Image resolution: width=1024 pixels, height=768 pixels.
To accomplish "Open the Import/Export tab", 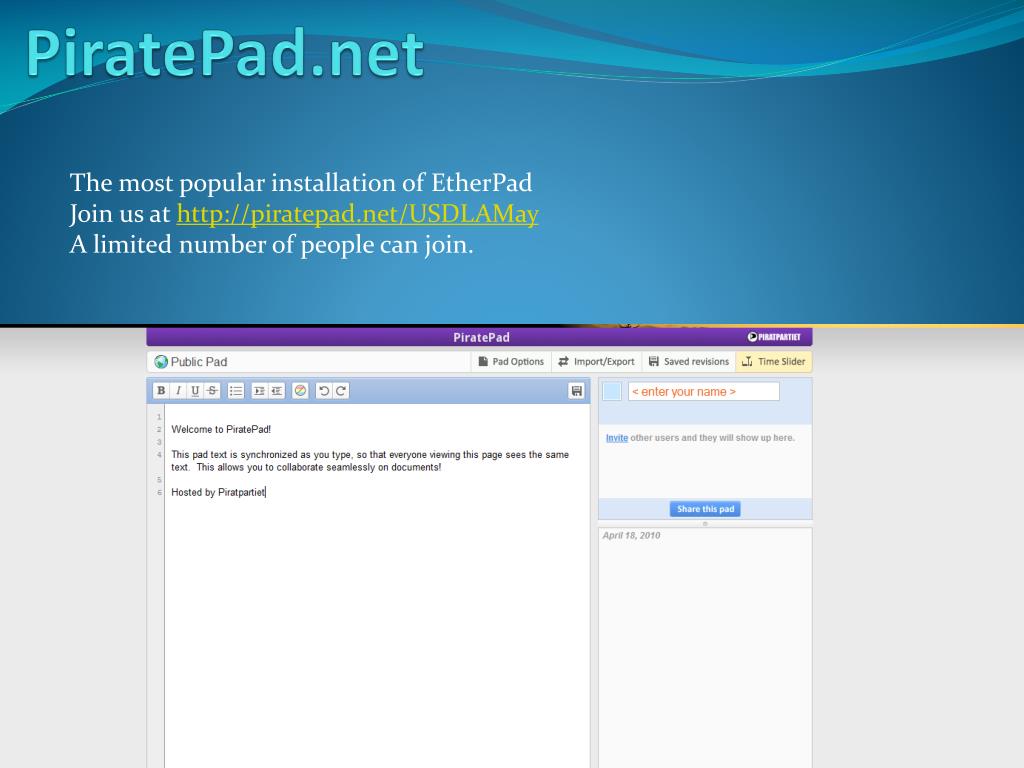I will [596, 361].
